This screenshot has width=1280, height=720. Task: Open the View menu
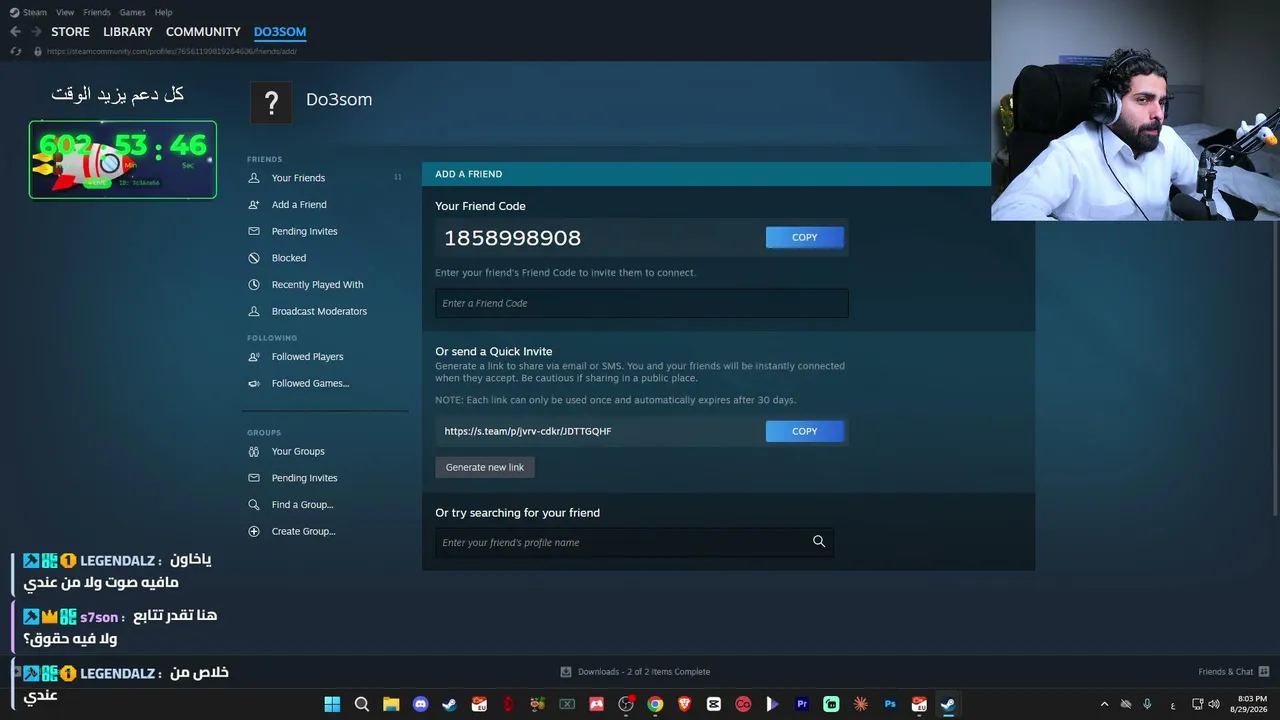coord(65,12)
